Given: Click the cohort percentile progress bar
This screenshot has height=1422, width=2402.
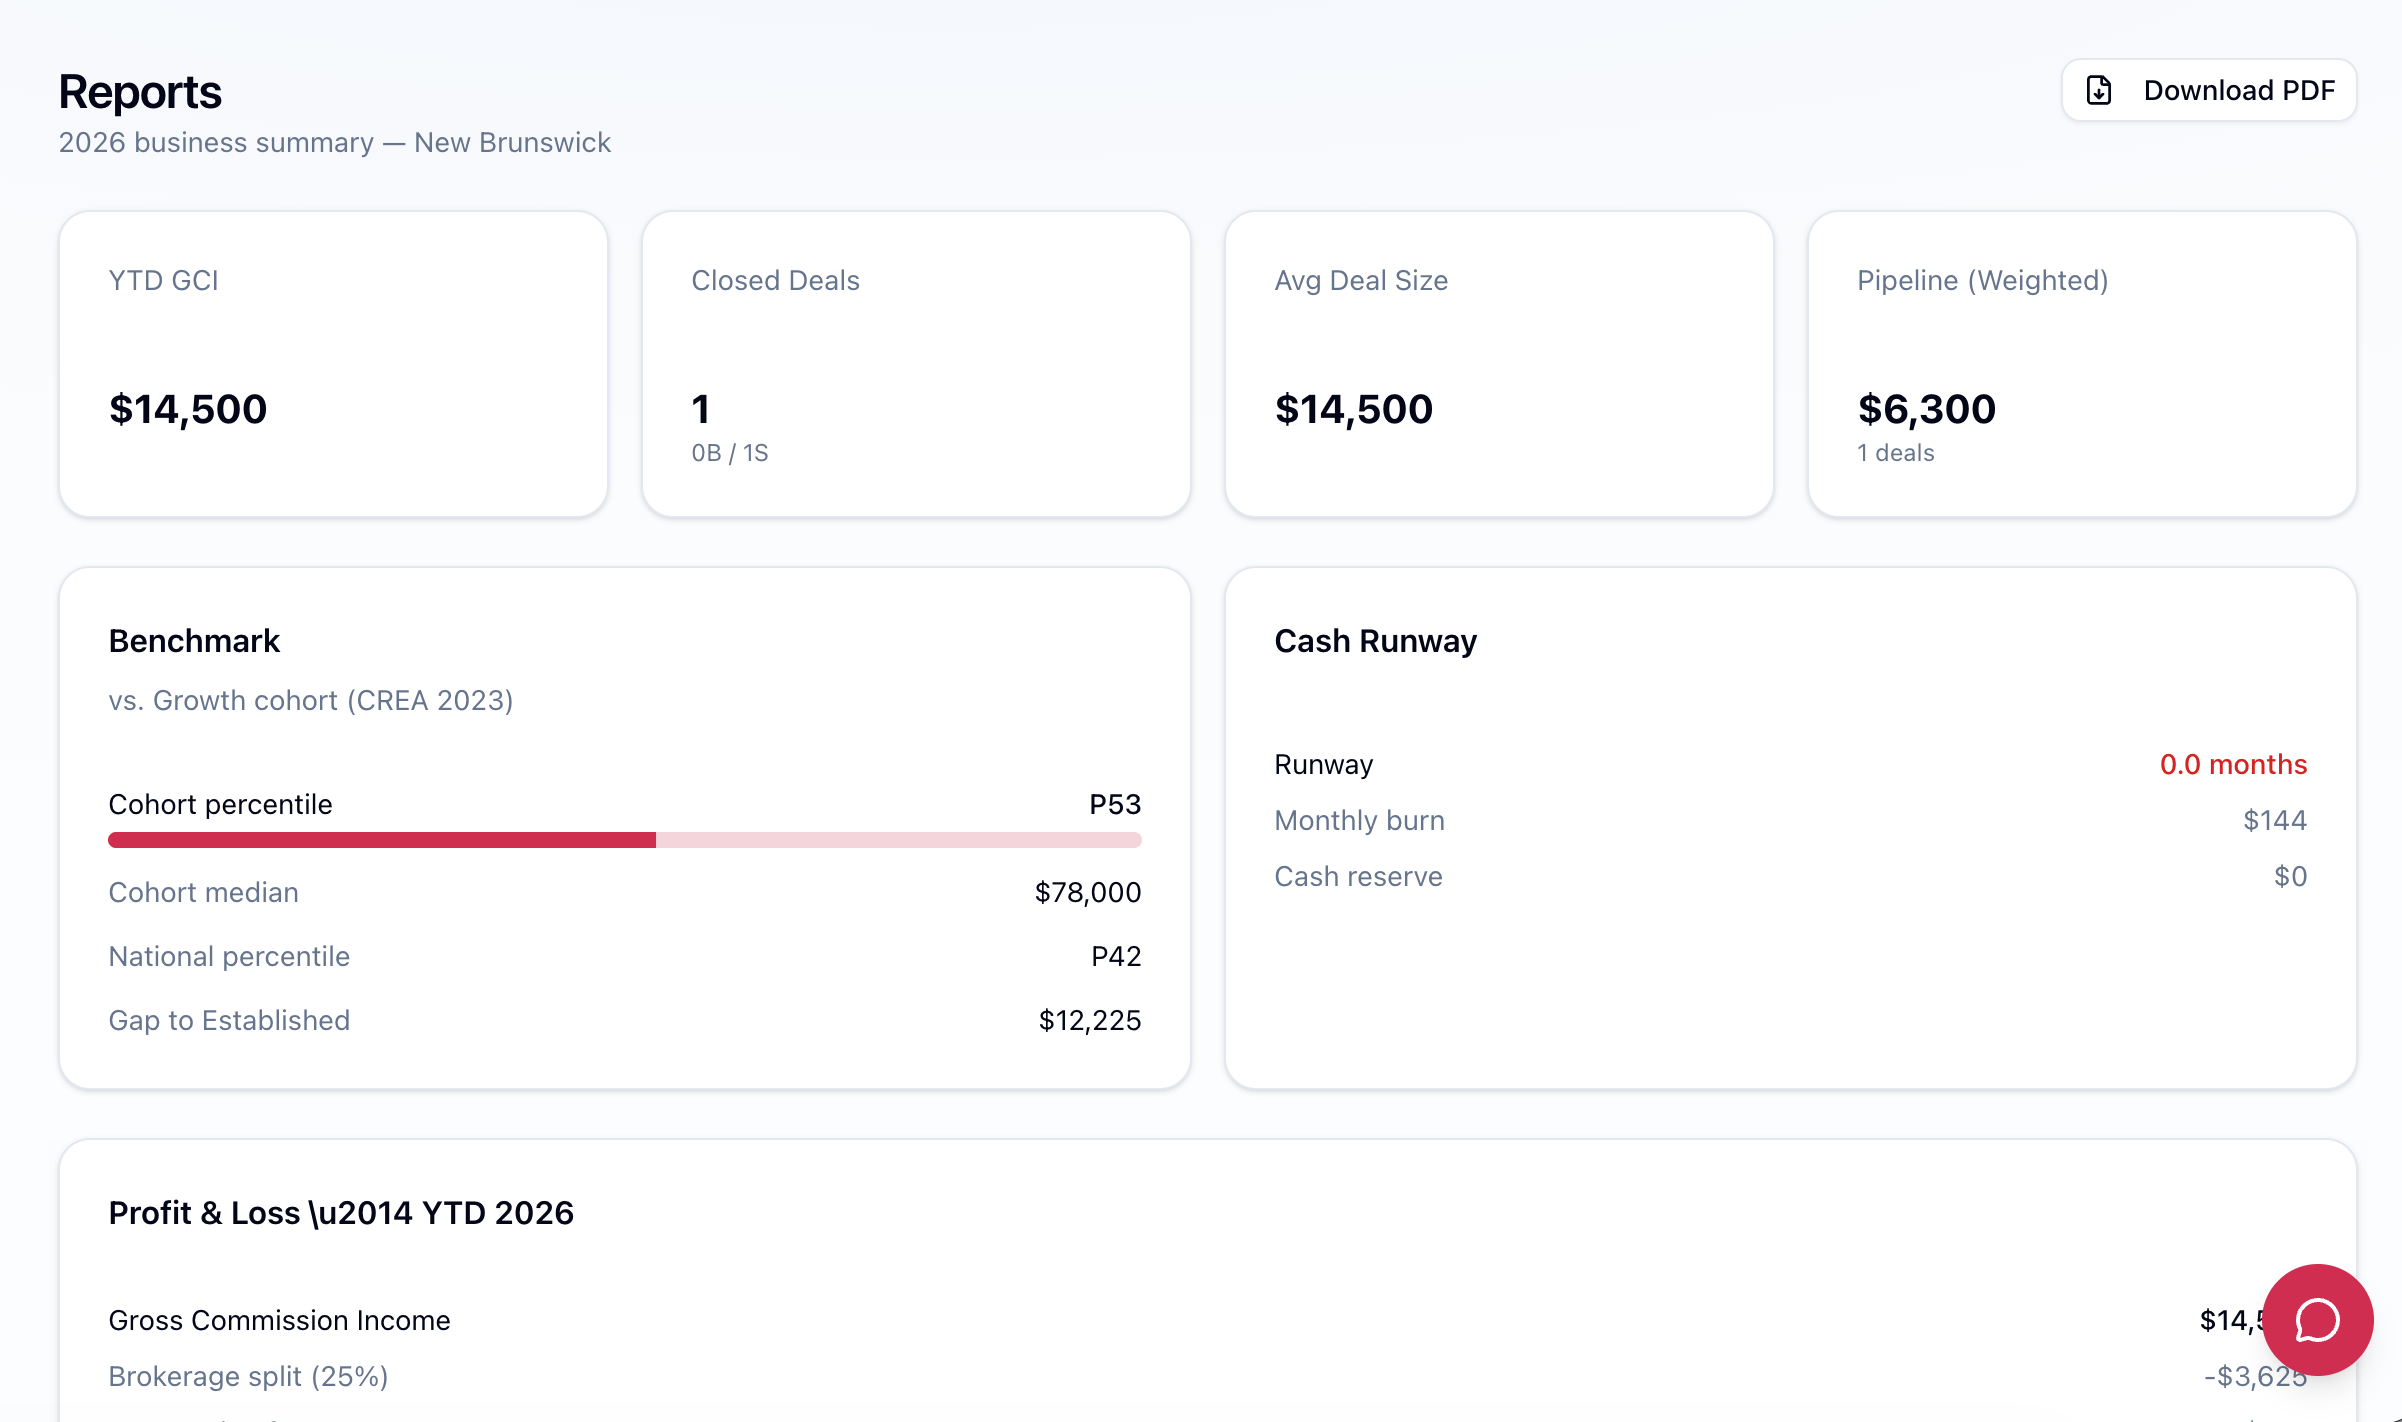Looking at the screenshot, I should [624, 840].
